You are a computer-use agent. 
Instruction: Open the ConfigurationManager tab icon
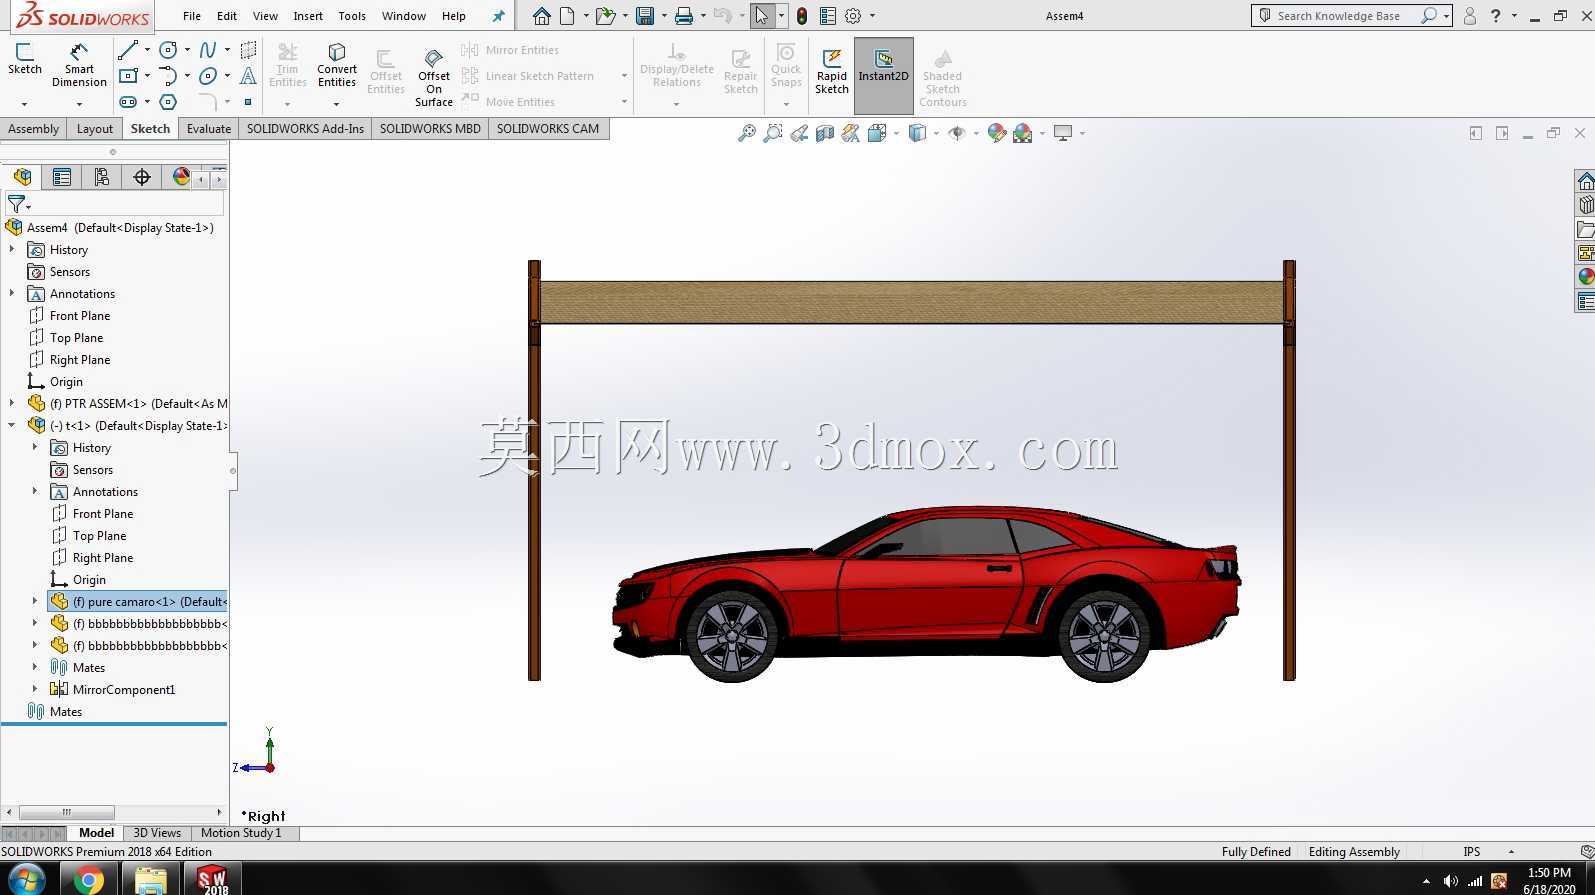point(102,177)
